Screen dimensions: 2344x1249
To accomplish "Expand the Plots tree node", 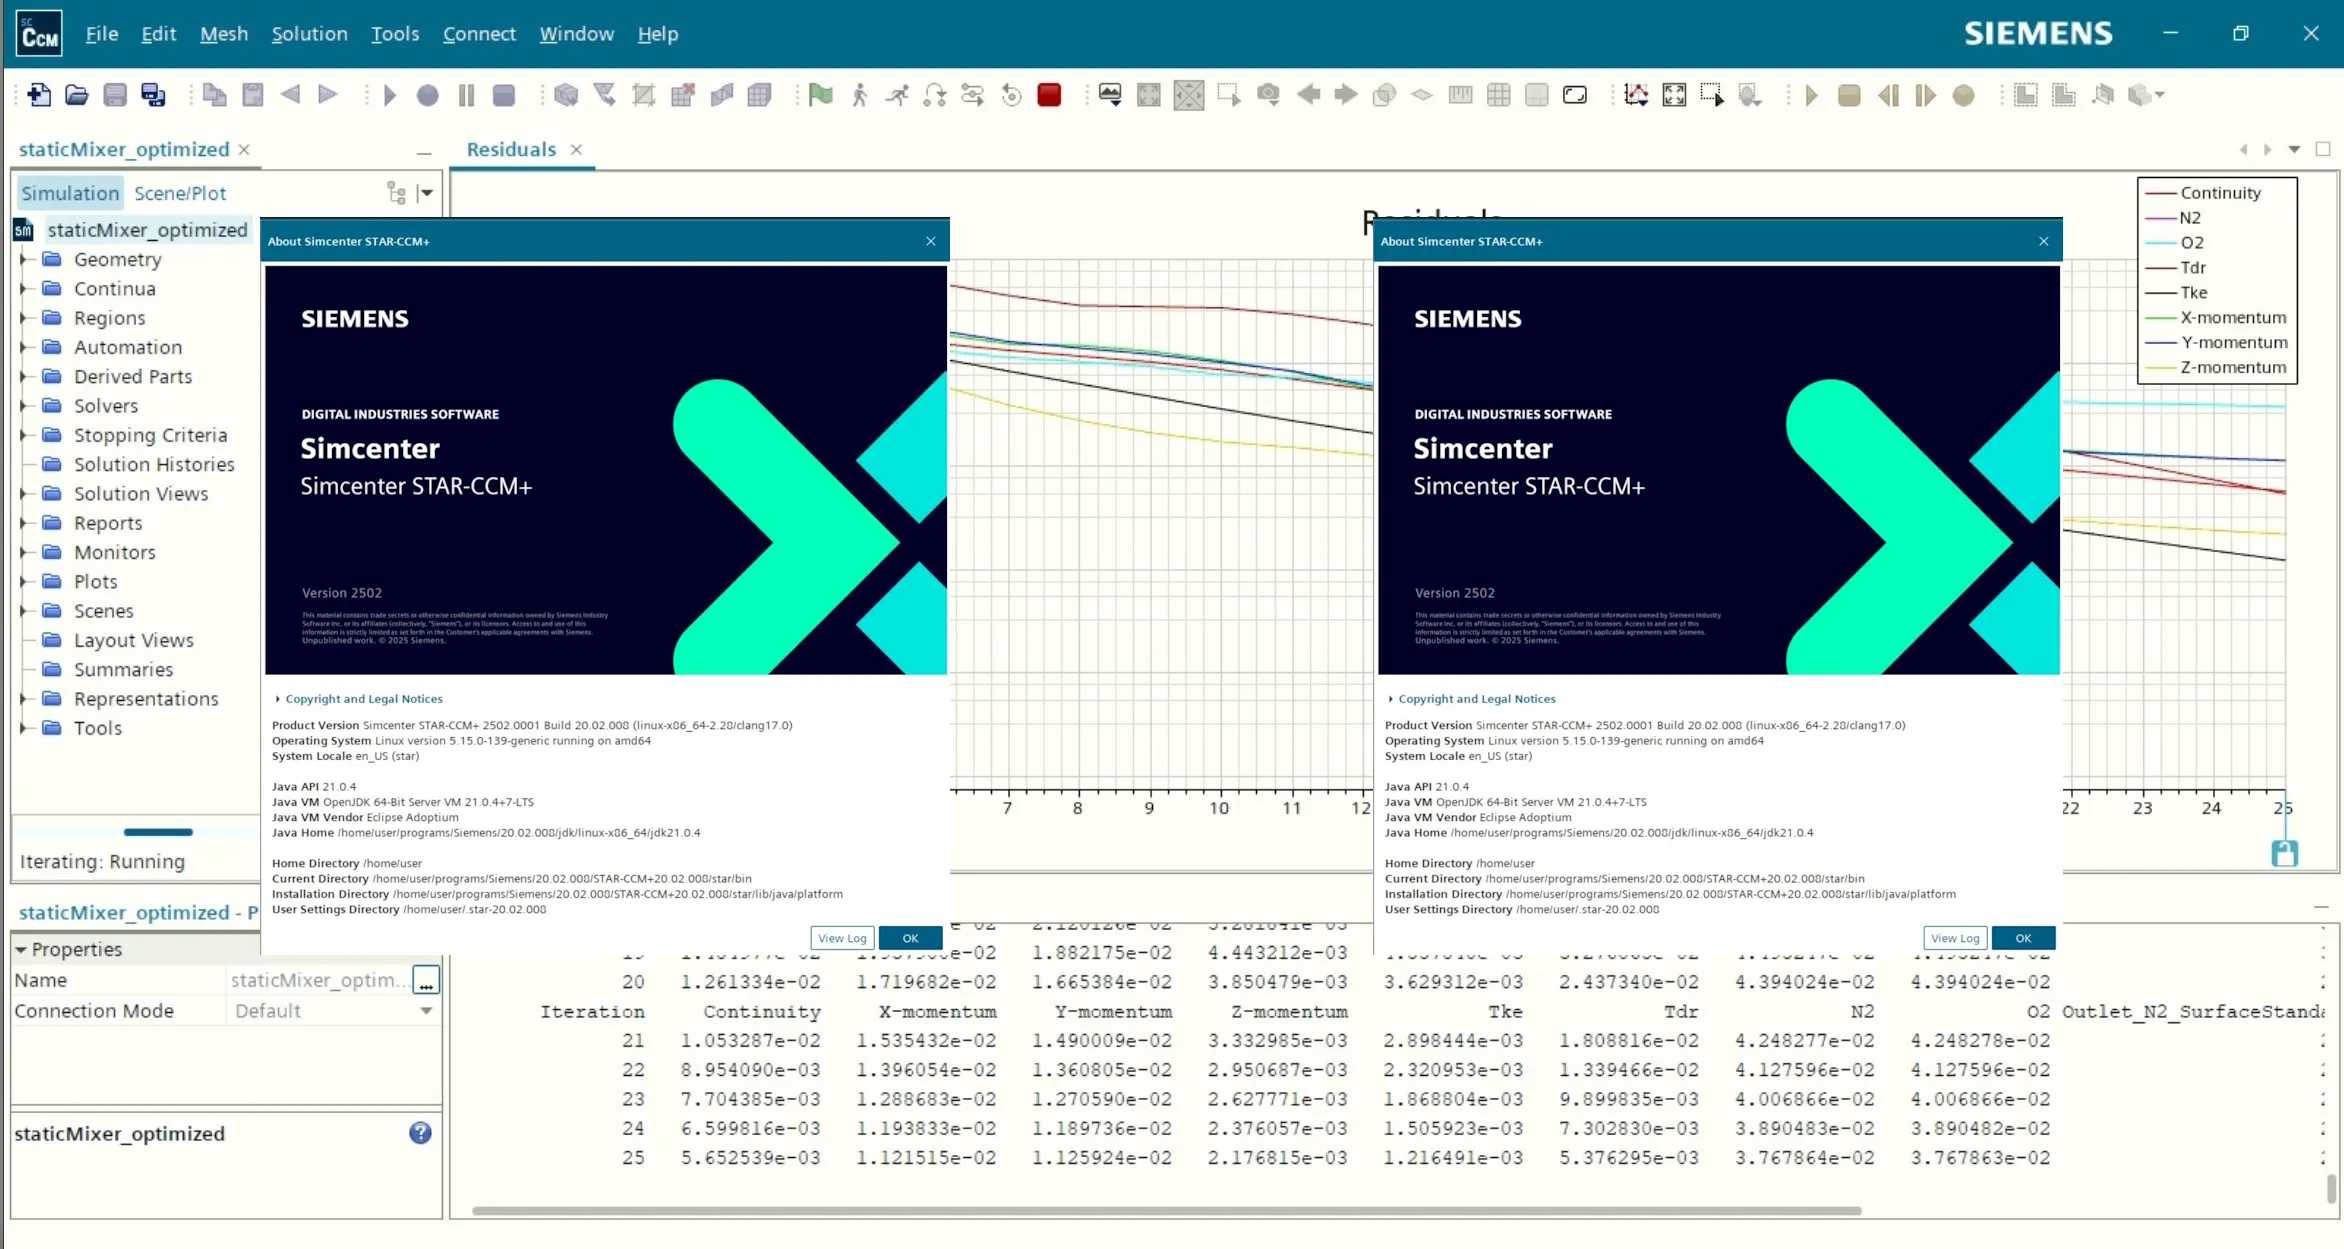I will [x=23, y=581].
